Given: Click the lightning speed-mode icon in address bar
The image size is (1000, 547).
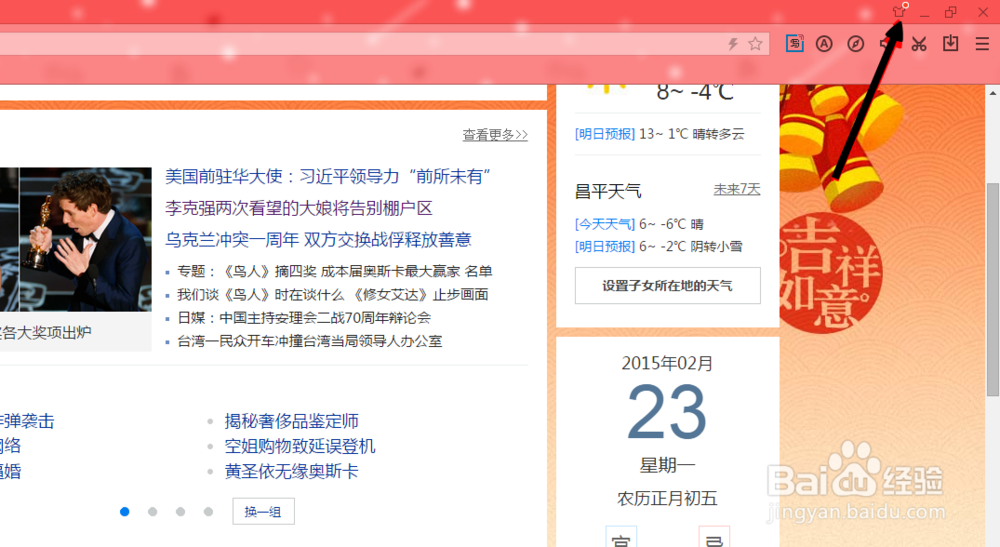Looking at the screenshot, I should (x=733, y=44).
